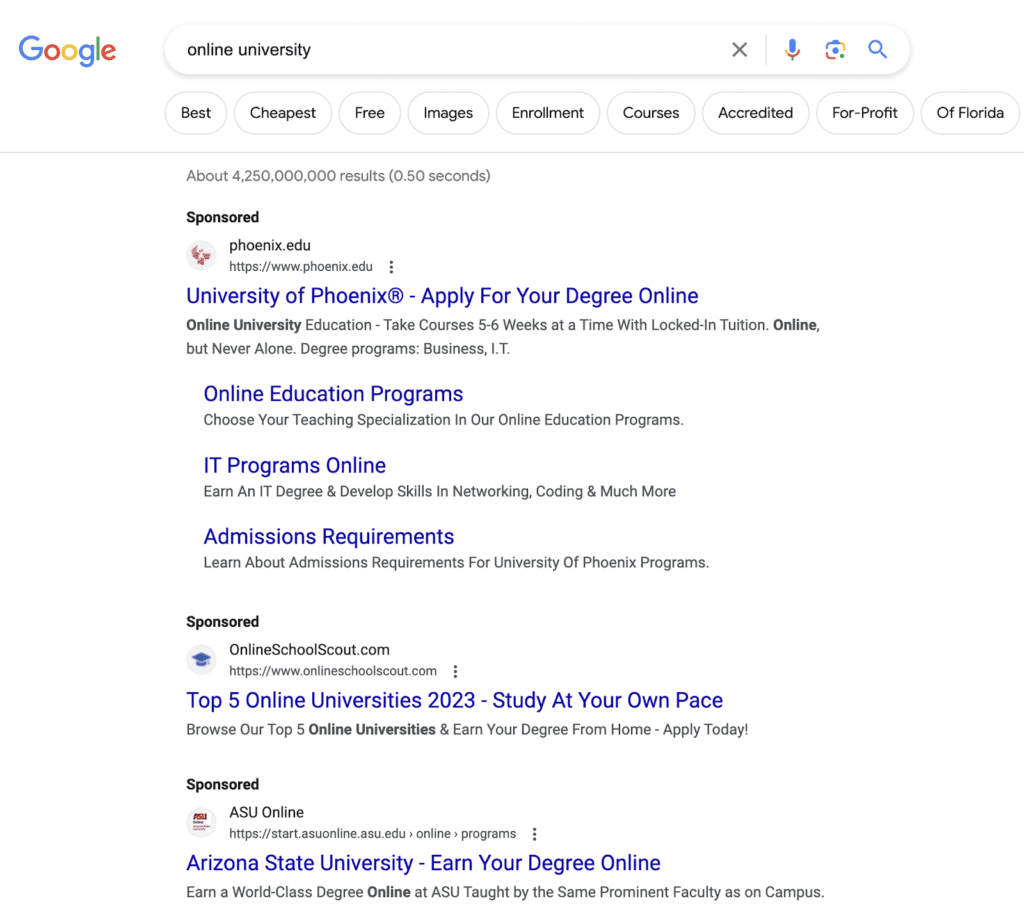
Task: Open the three-dot menu for the Phoenix ad
Action: 391,266
